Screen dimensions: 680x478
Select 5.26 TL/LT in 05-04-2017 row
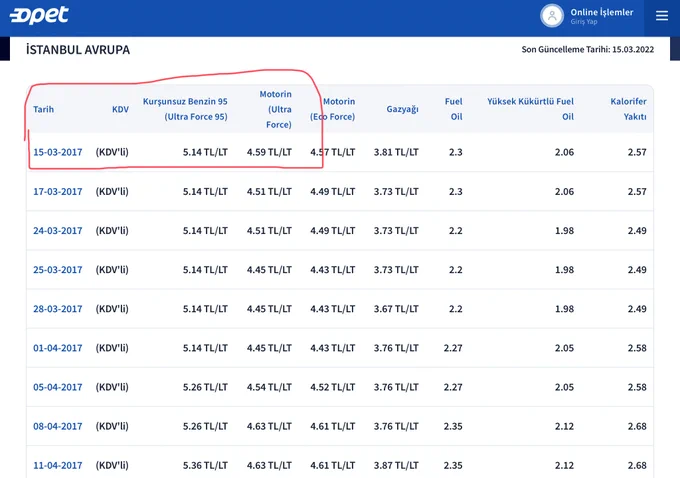point(205,387)
